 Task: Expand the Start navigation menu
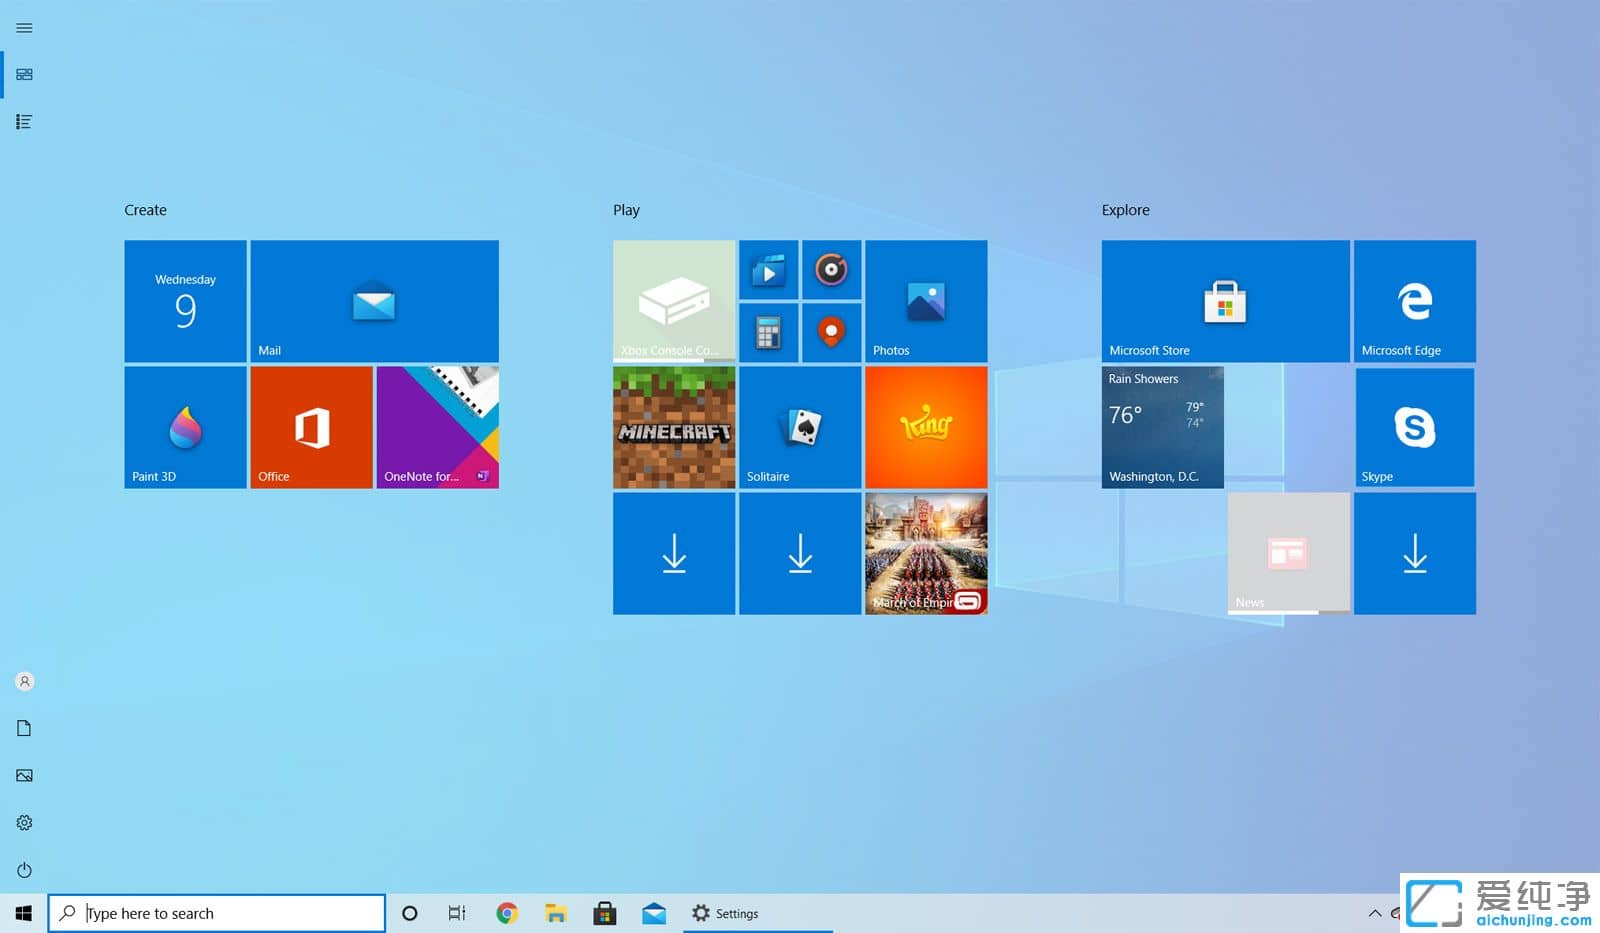pos(24,28)
